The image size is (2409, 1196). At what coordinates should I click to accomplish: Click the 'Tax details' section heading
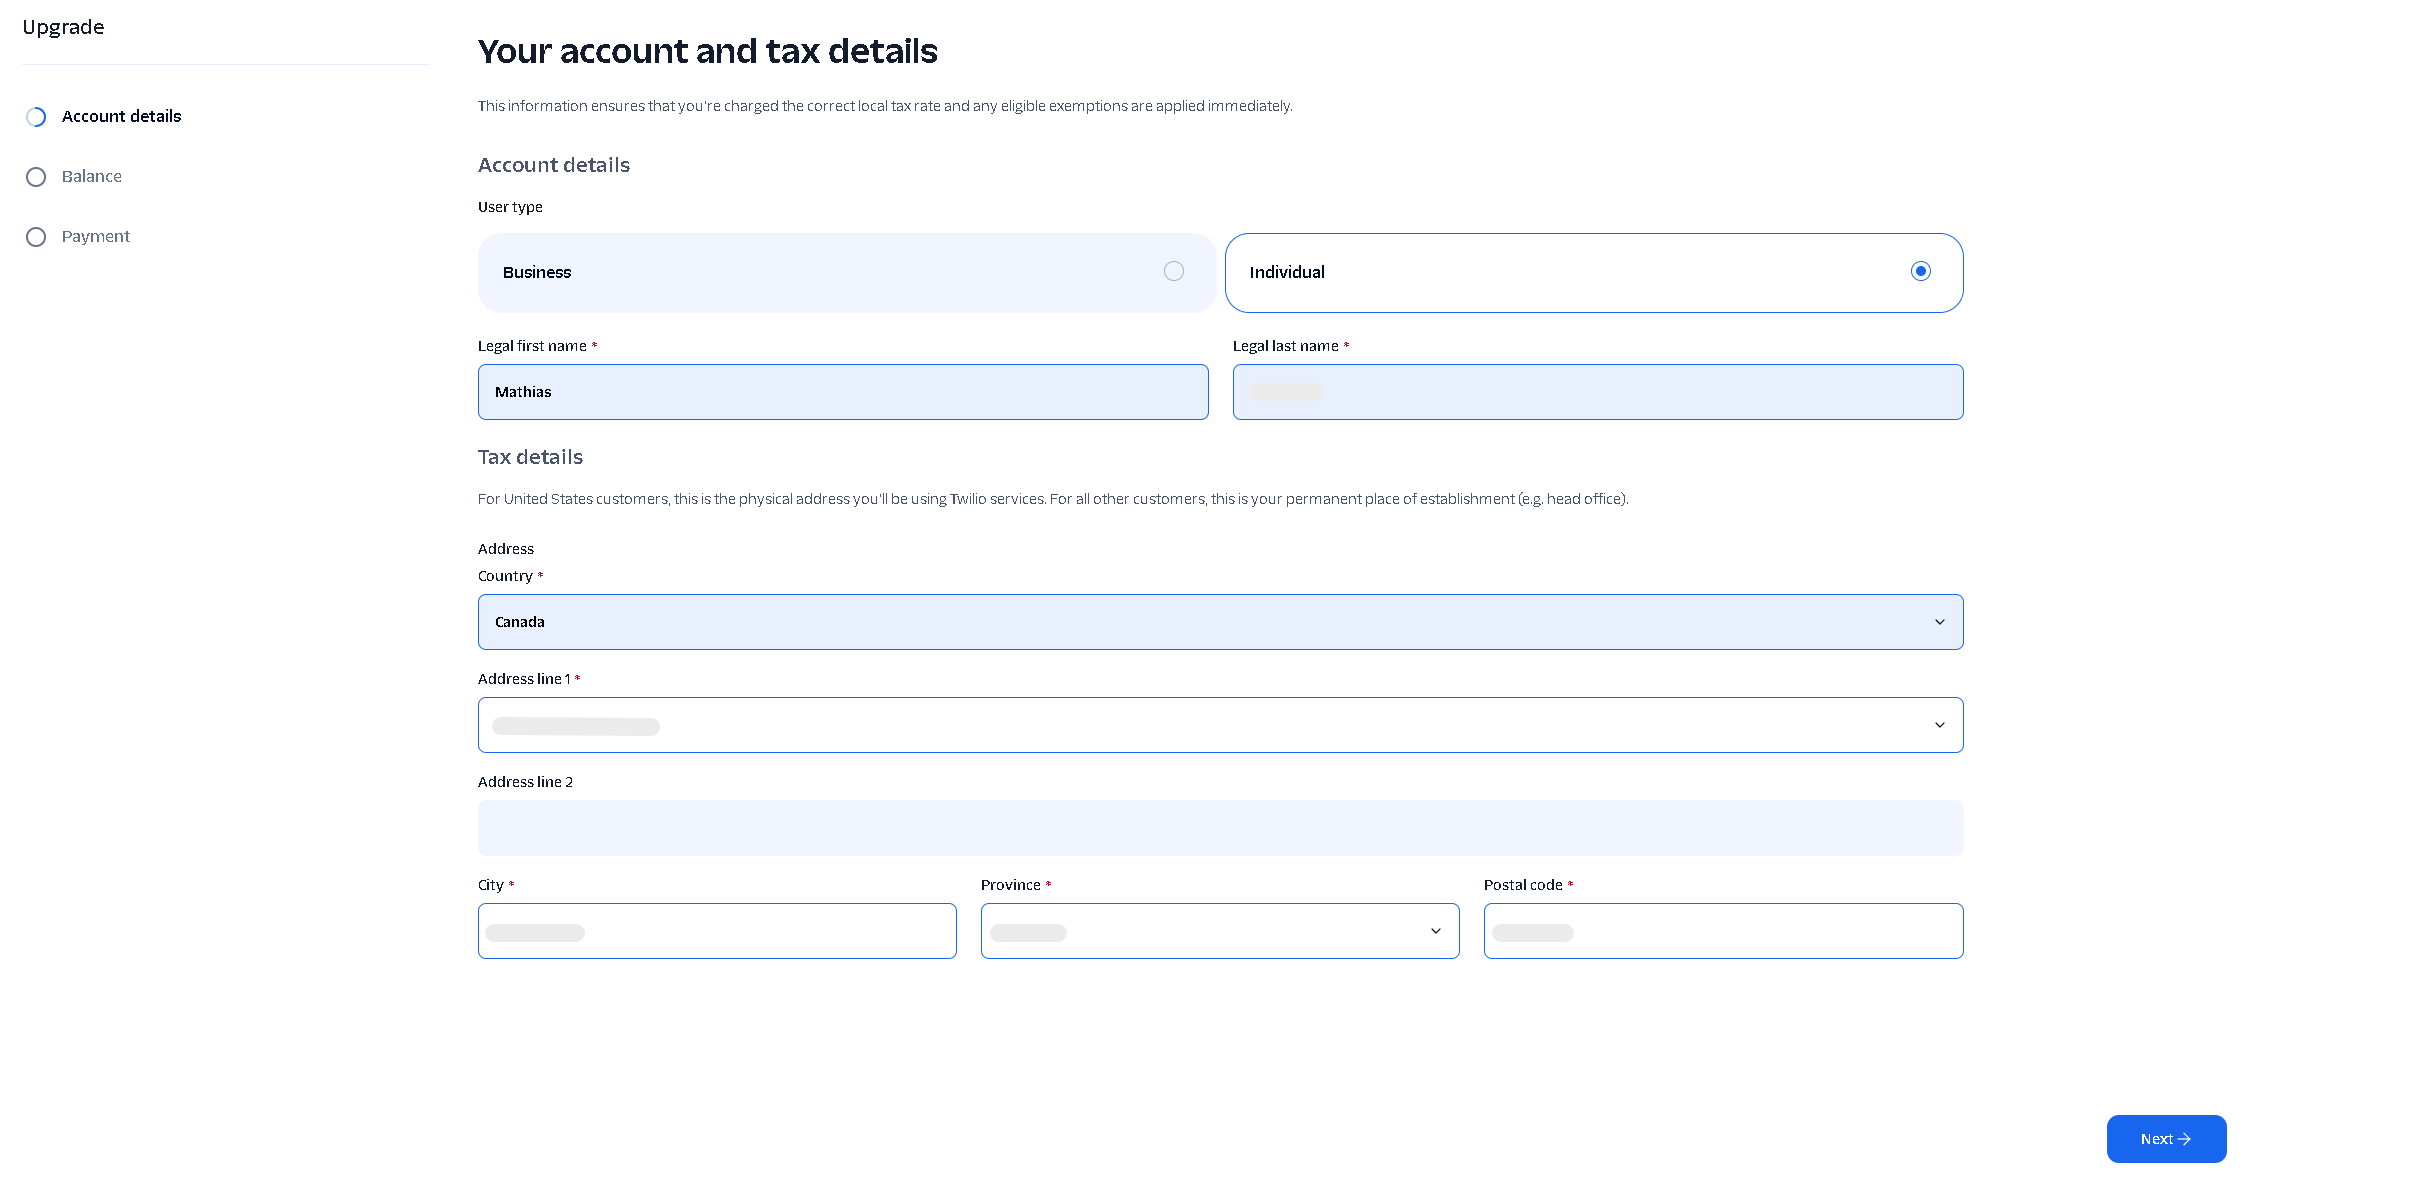(530, 457)
